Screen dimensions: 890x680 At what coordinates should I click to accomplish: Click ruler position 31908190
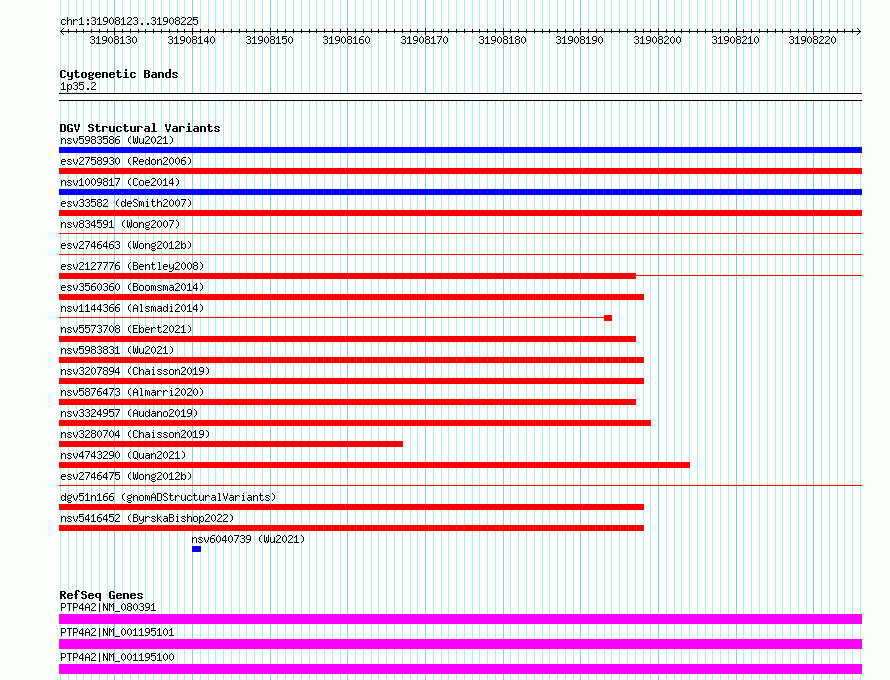pyautogui.click(x=580, y=40)
